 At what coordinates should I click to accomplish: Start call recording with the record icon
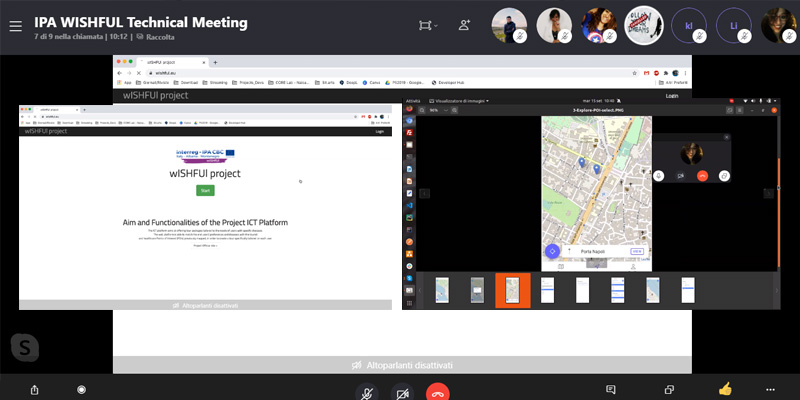coord(81,390)
